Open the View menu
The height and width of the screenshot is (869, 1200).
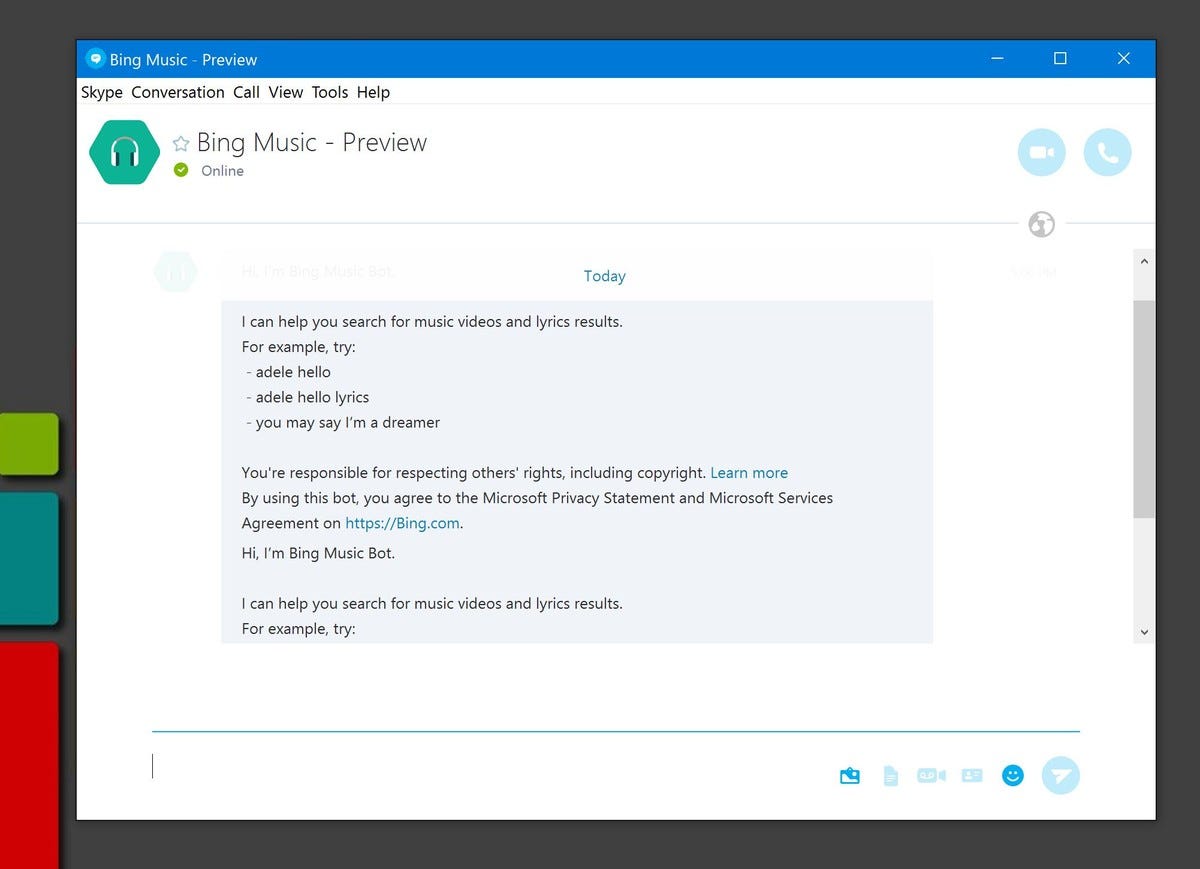click(285, 92)
